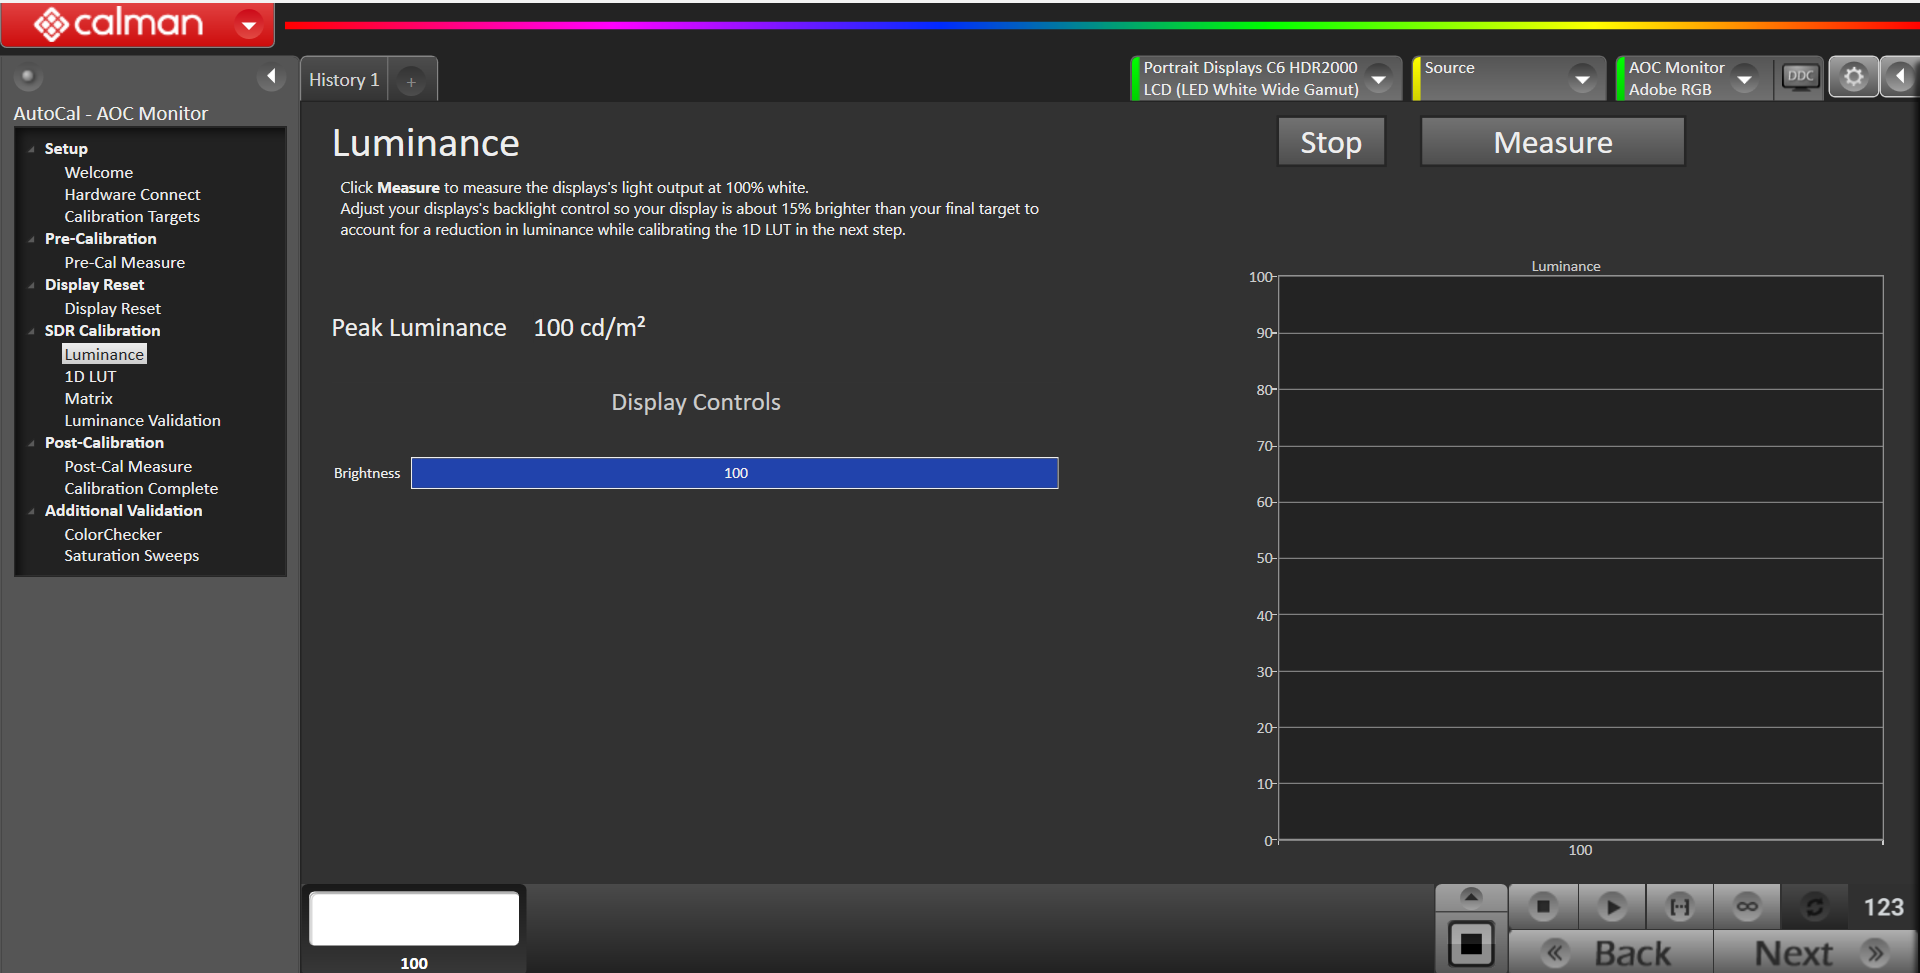Open the Source dropdown

(x=1582, y=78)
